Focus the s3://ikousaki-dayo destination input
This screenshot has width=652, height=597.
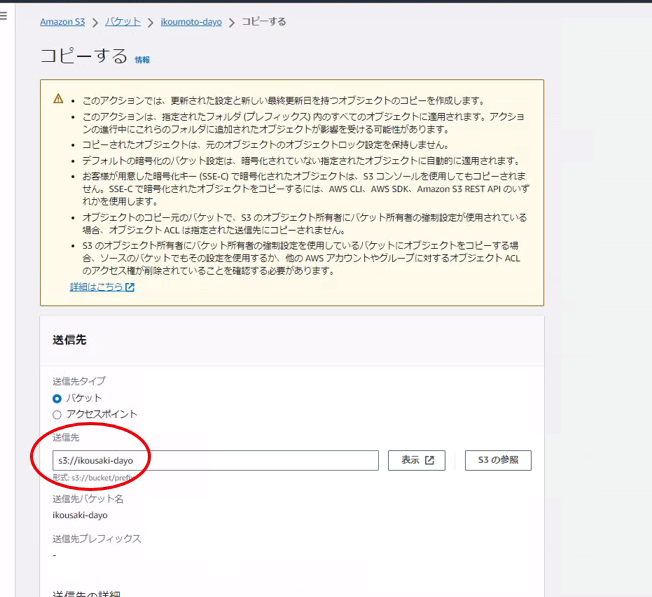pos(215,460)
